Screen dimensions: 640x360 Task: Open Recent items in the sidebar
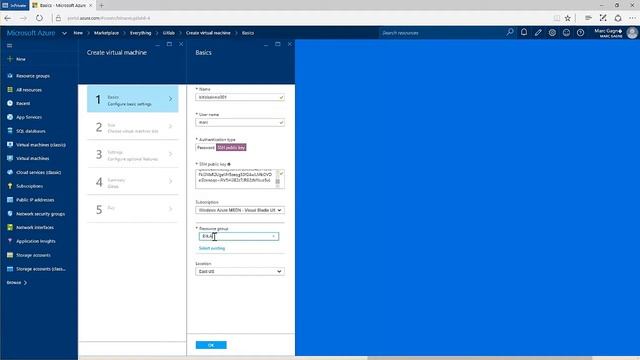[x=23, y=103]
